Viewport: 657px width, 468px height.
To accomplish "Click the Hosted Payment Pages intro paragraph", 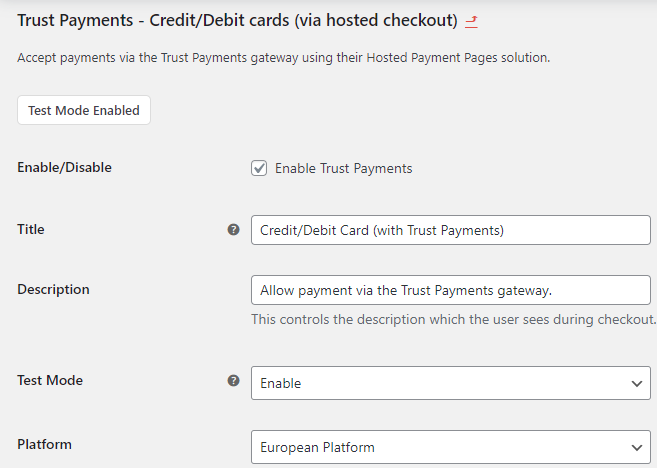I will (x=283, y=58).
